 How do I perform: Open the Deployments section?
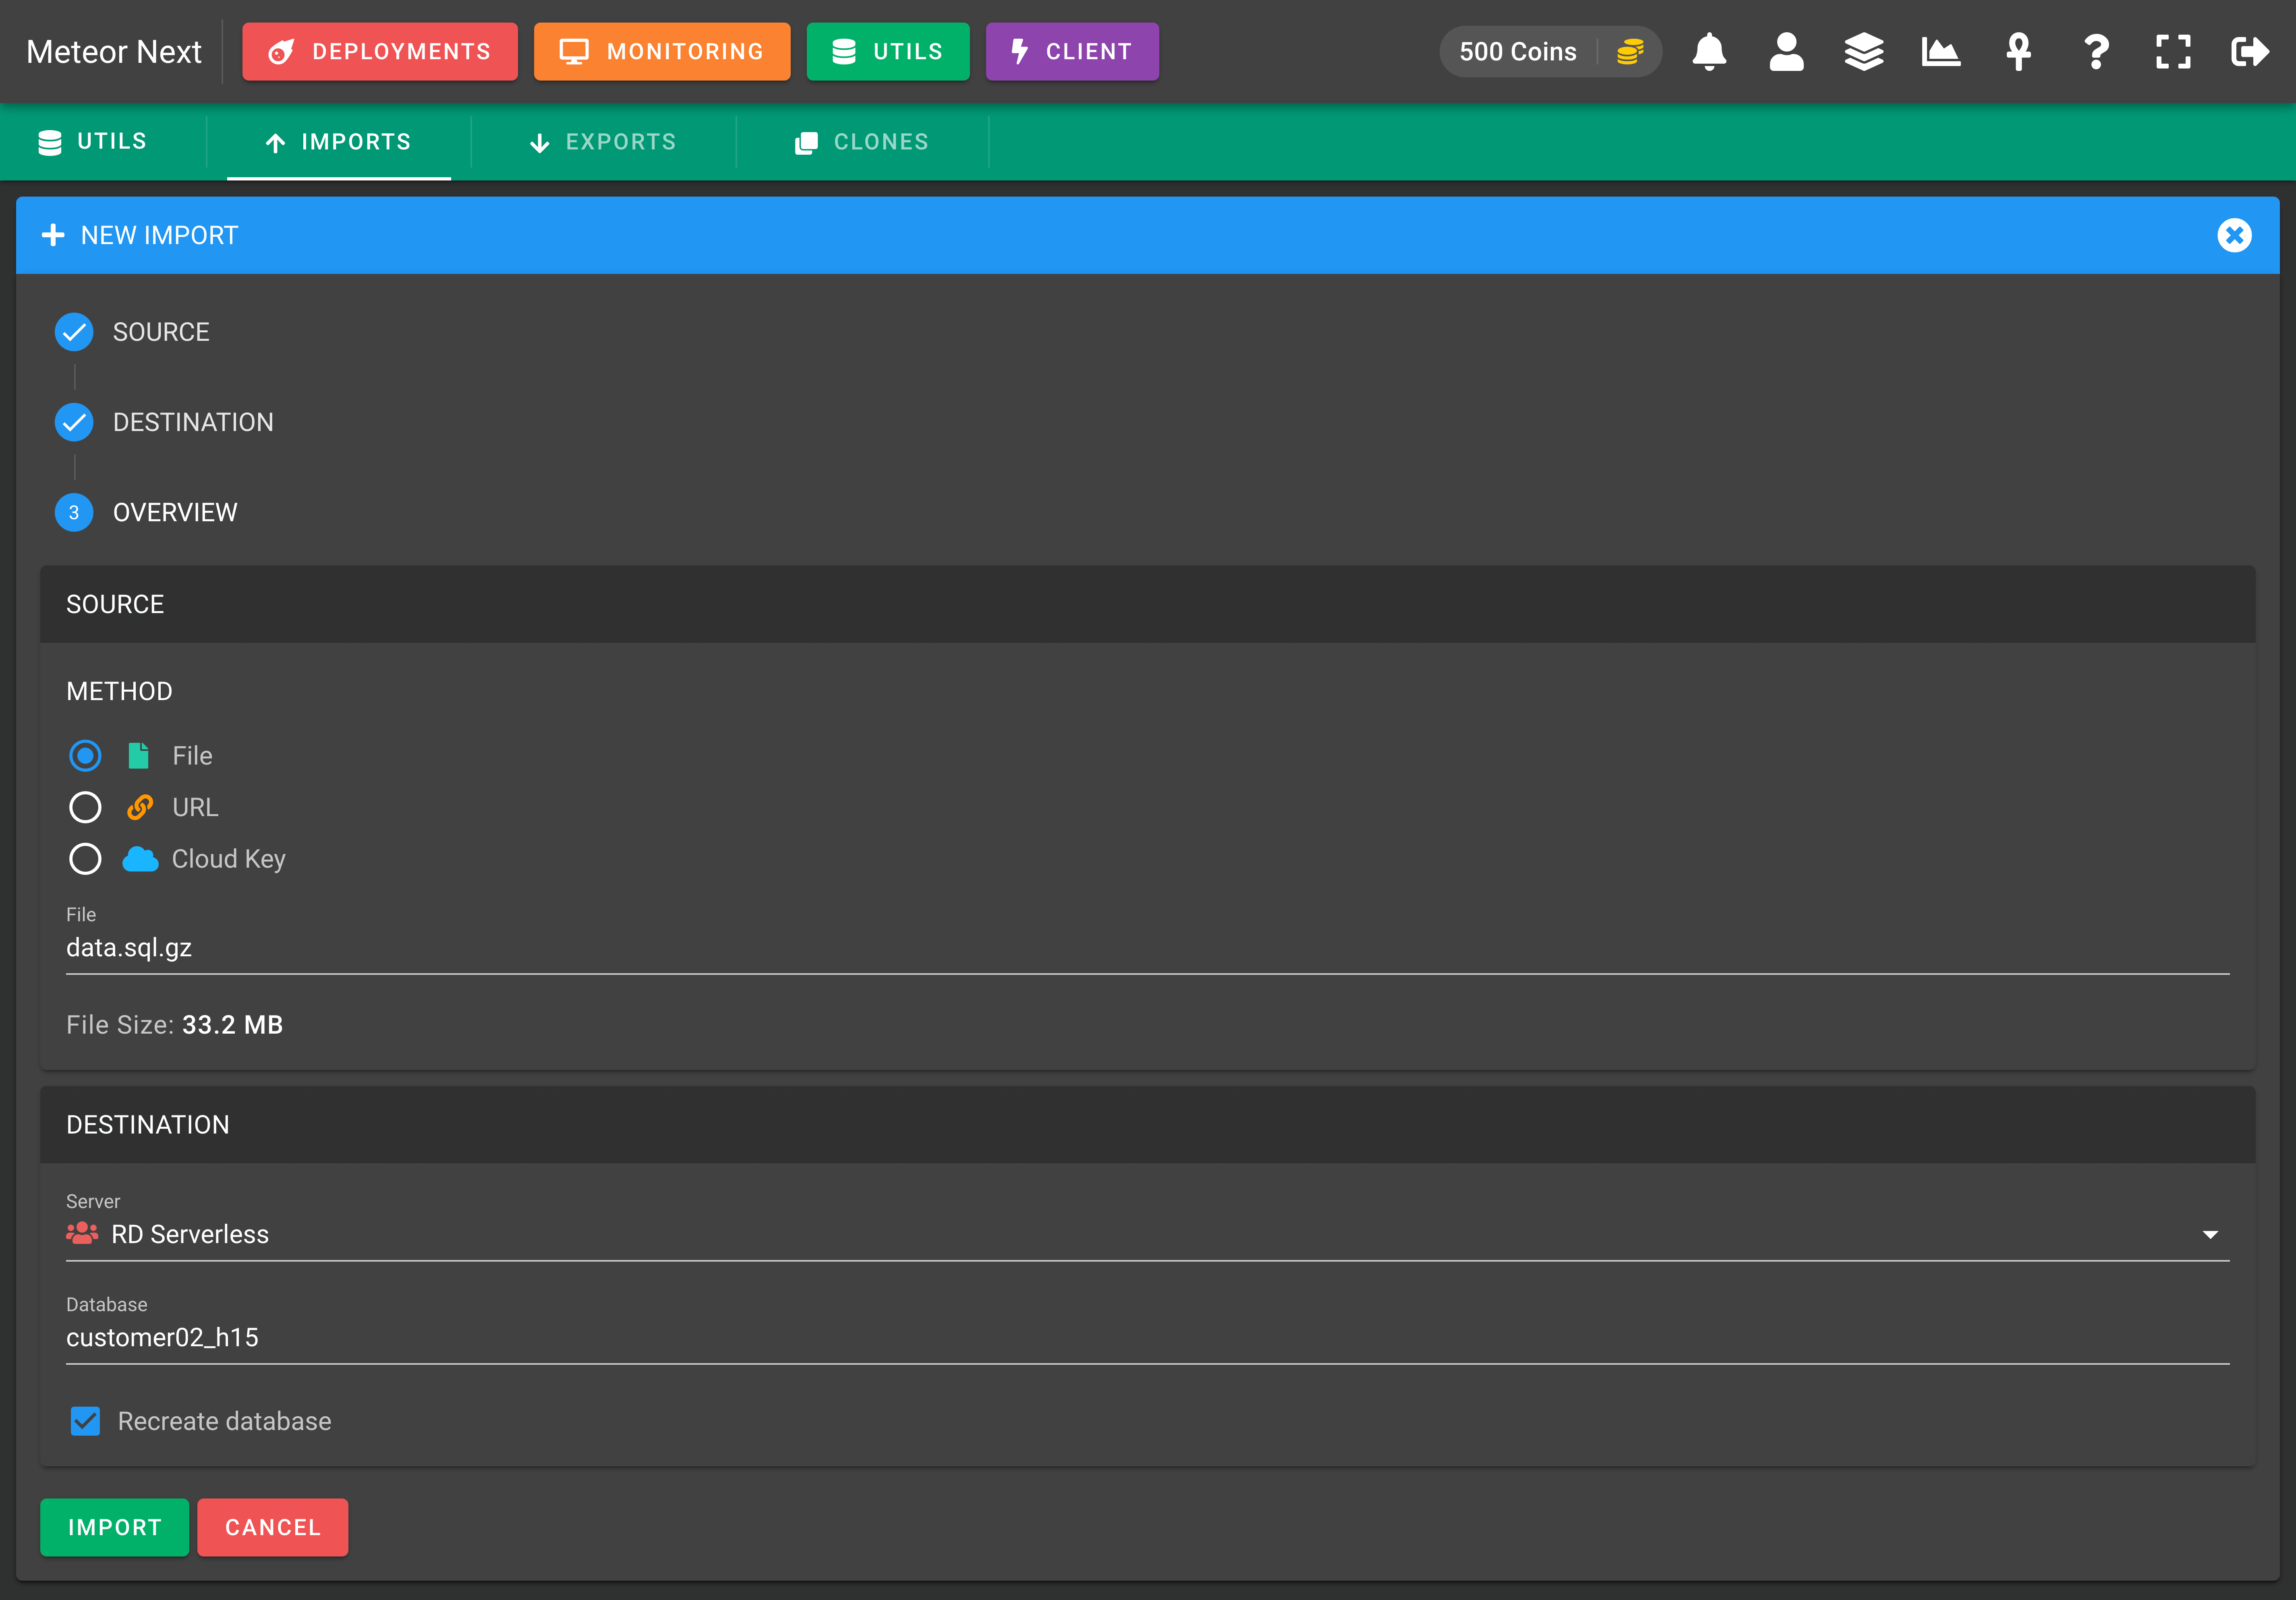(380, 52)
